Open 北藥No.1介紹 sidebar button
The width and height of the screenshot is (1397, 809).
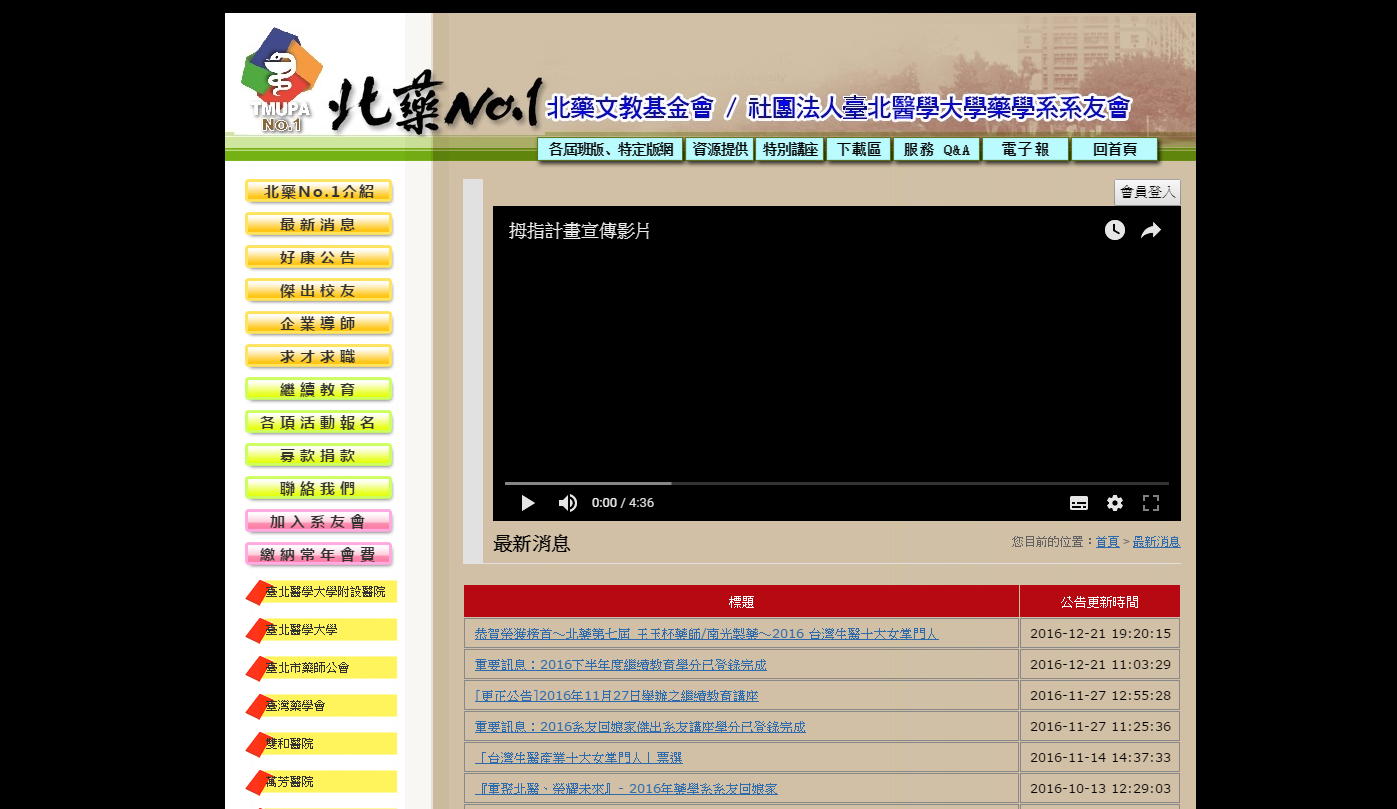(319, 192)
